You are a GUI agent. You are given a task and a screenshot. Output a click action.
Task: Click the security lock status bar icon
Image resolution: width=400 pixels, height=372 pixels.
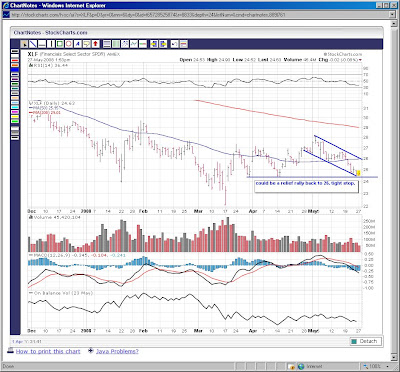coord(292,366)
